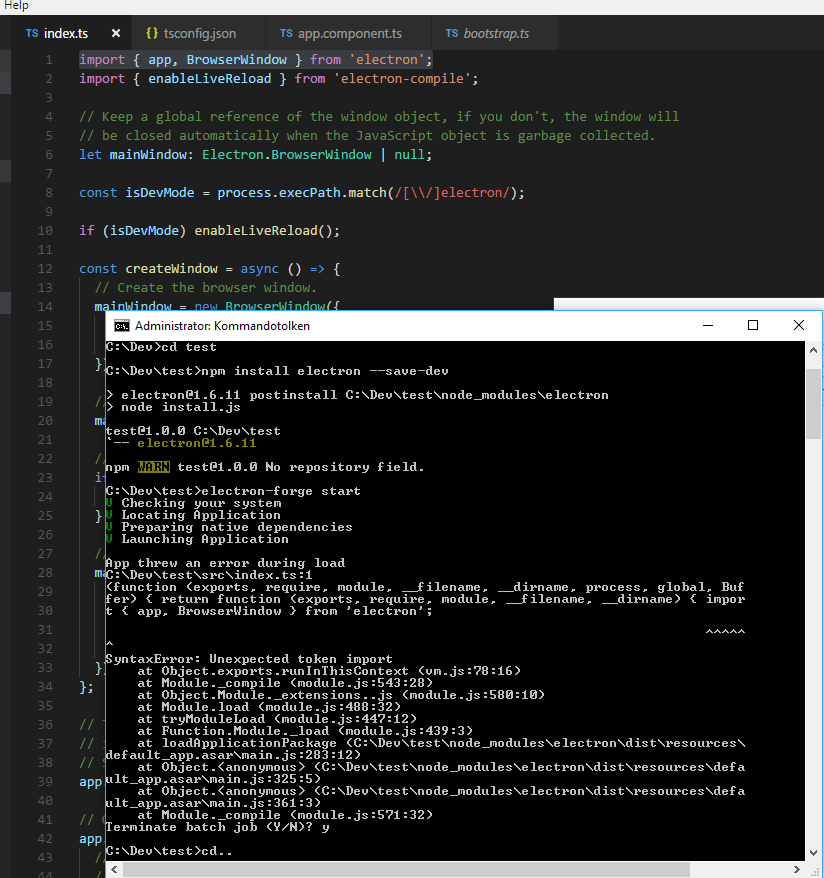Click the 'C:\Dev\test>cd..' prompt line
Screen dimensions: 824x878
(169, 851)
